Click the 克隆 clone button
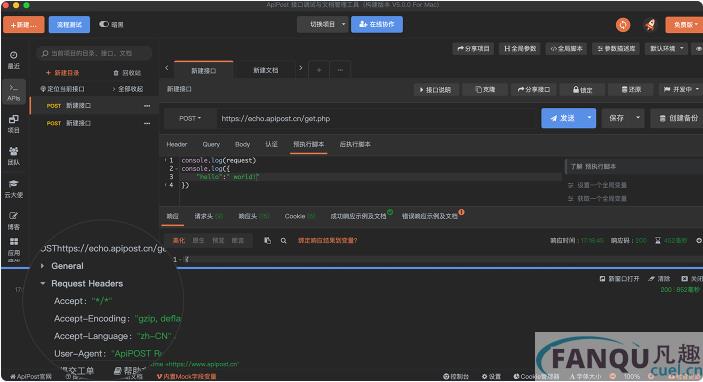 coord(485,90)
